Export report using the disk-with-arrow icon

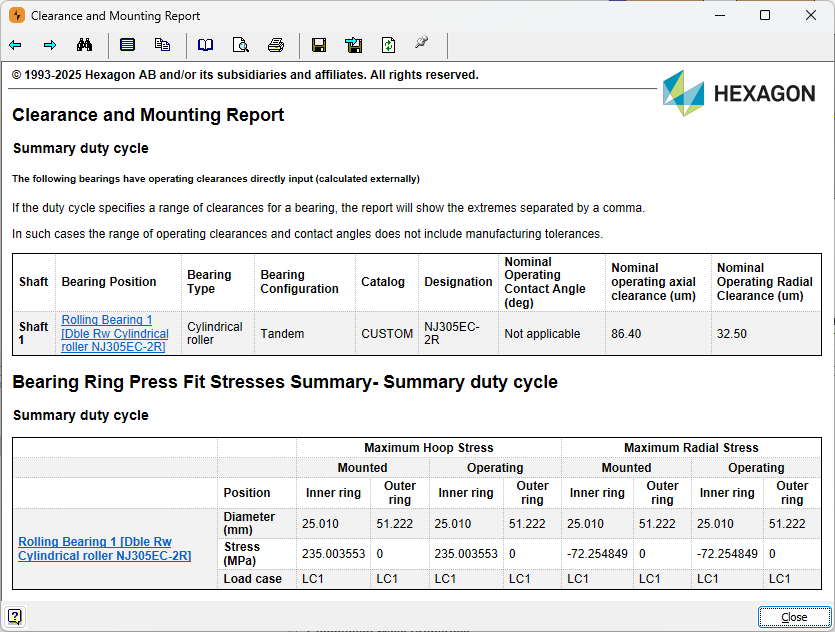[x=354, y=45]
